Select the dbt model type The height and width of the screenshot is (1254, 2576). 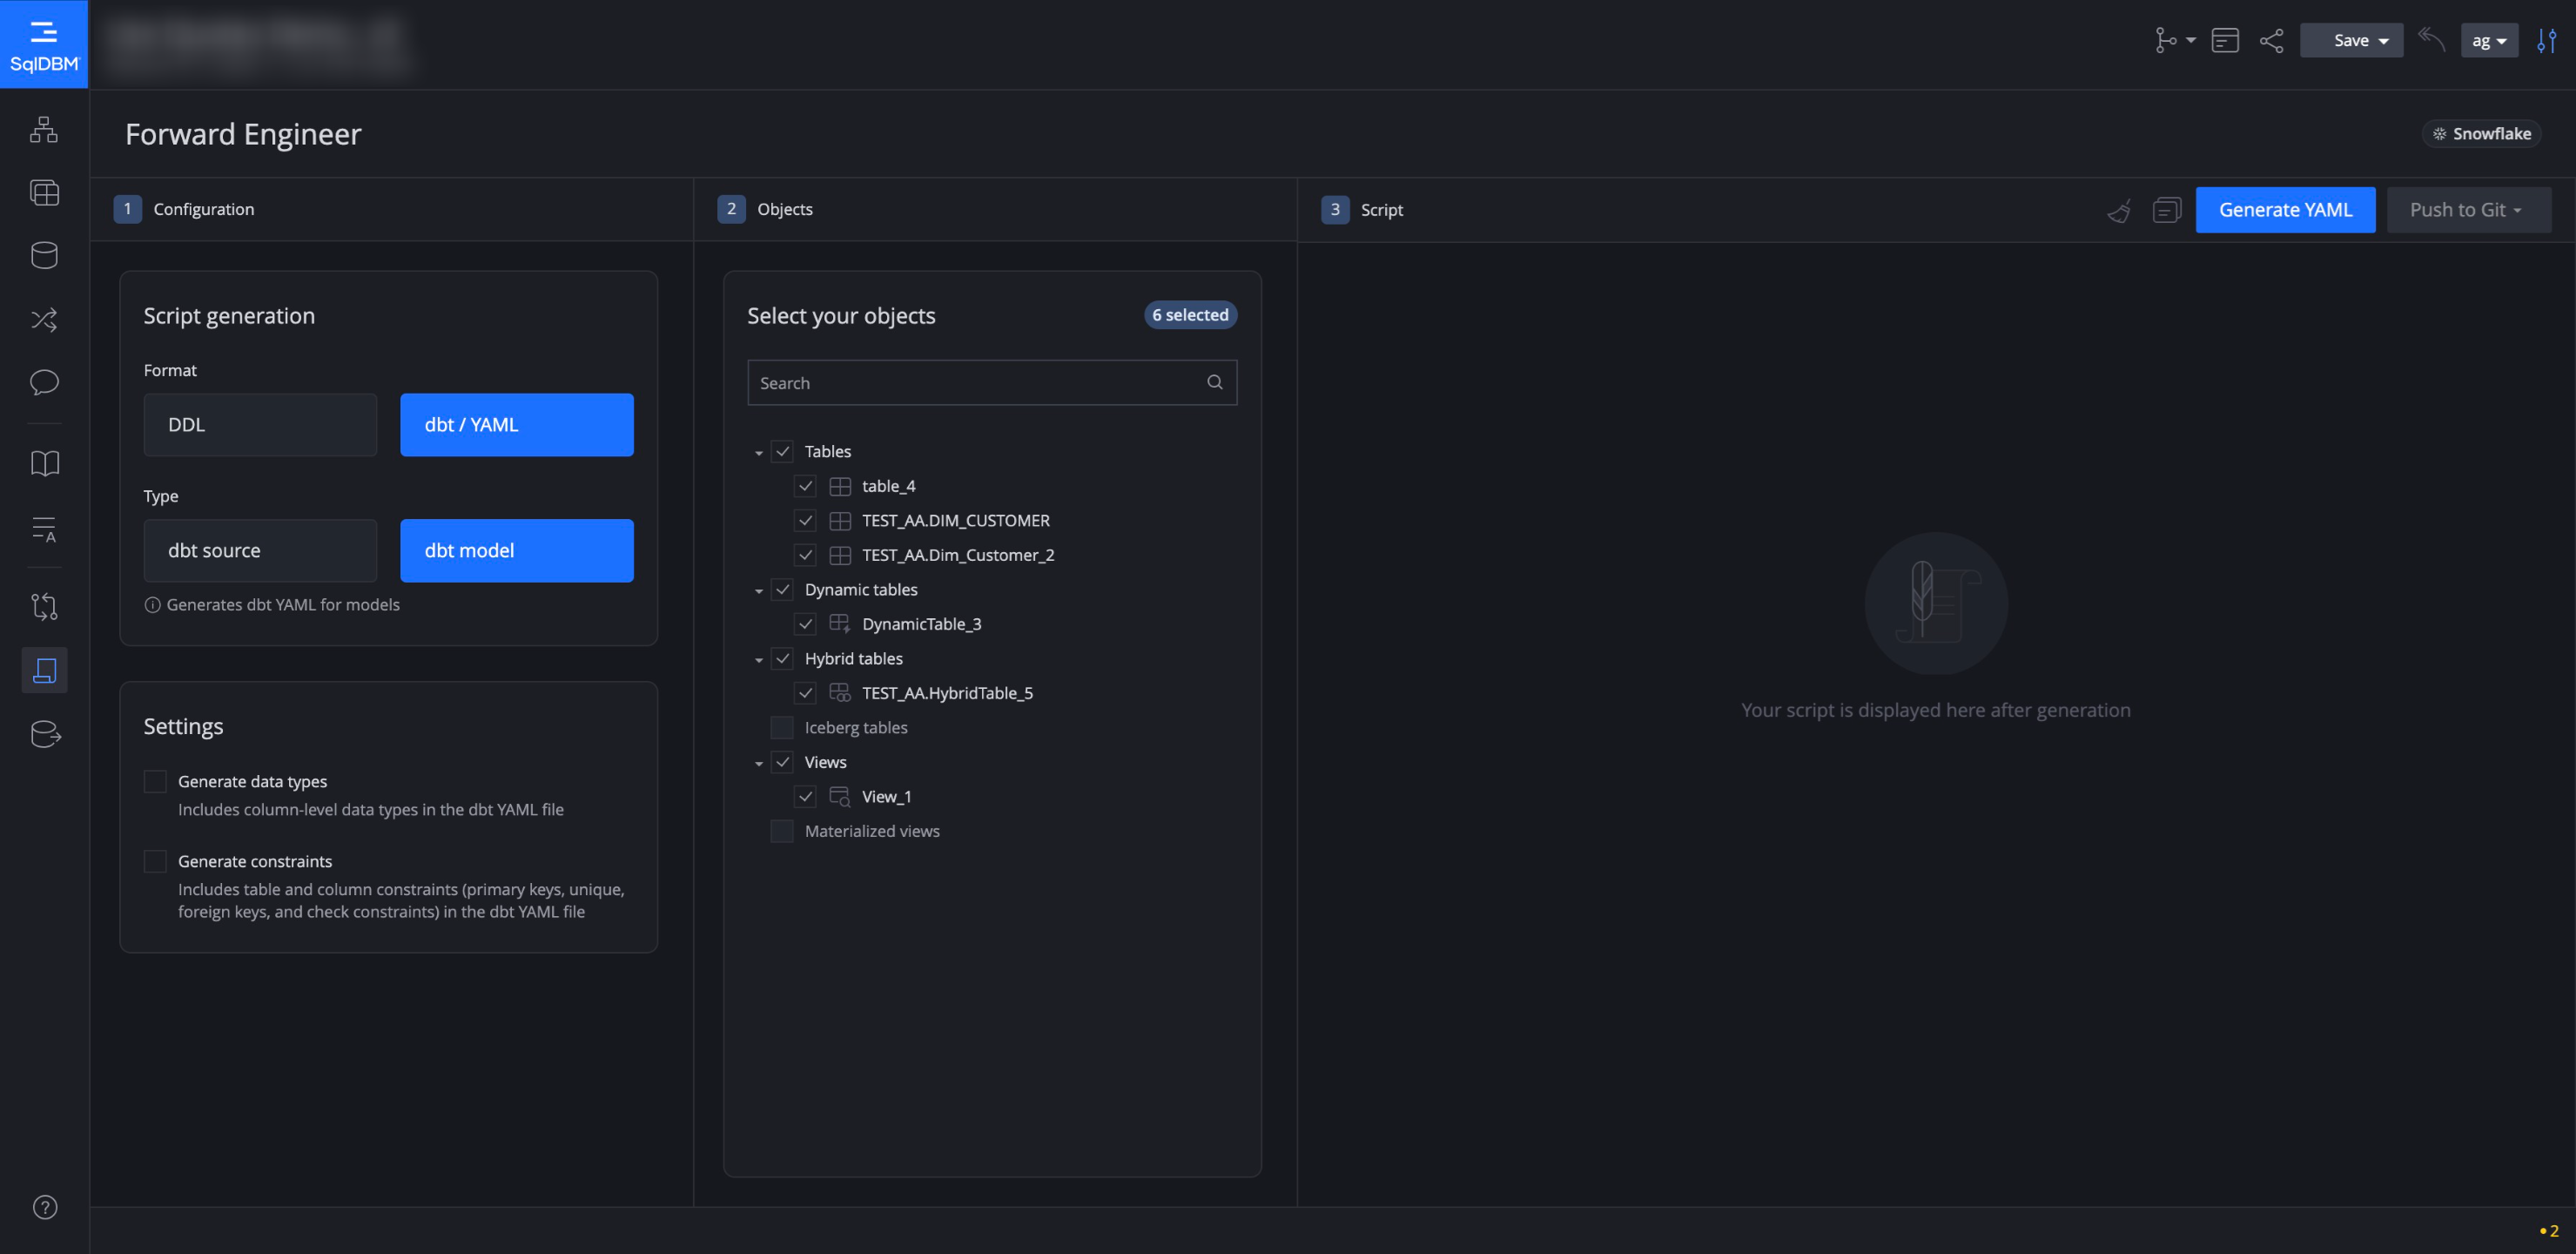(517, 551)
